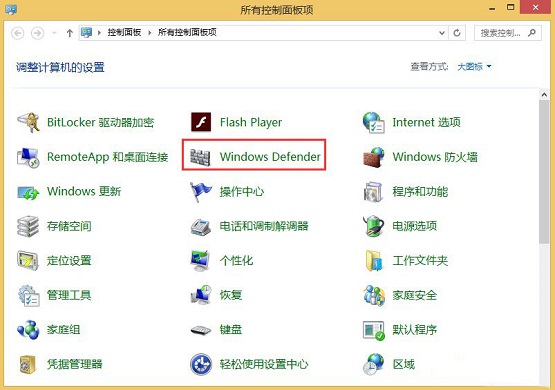Viewport: 555px width, 390px height.
Task: Click the Windows Defender text link
Action: 270,157
